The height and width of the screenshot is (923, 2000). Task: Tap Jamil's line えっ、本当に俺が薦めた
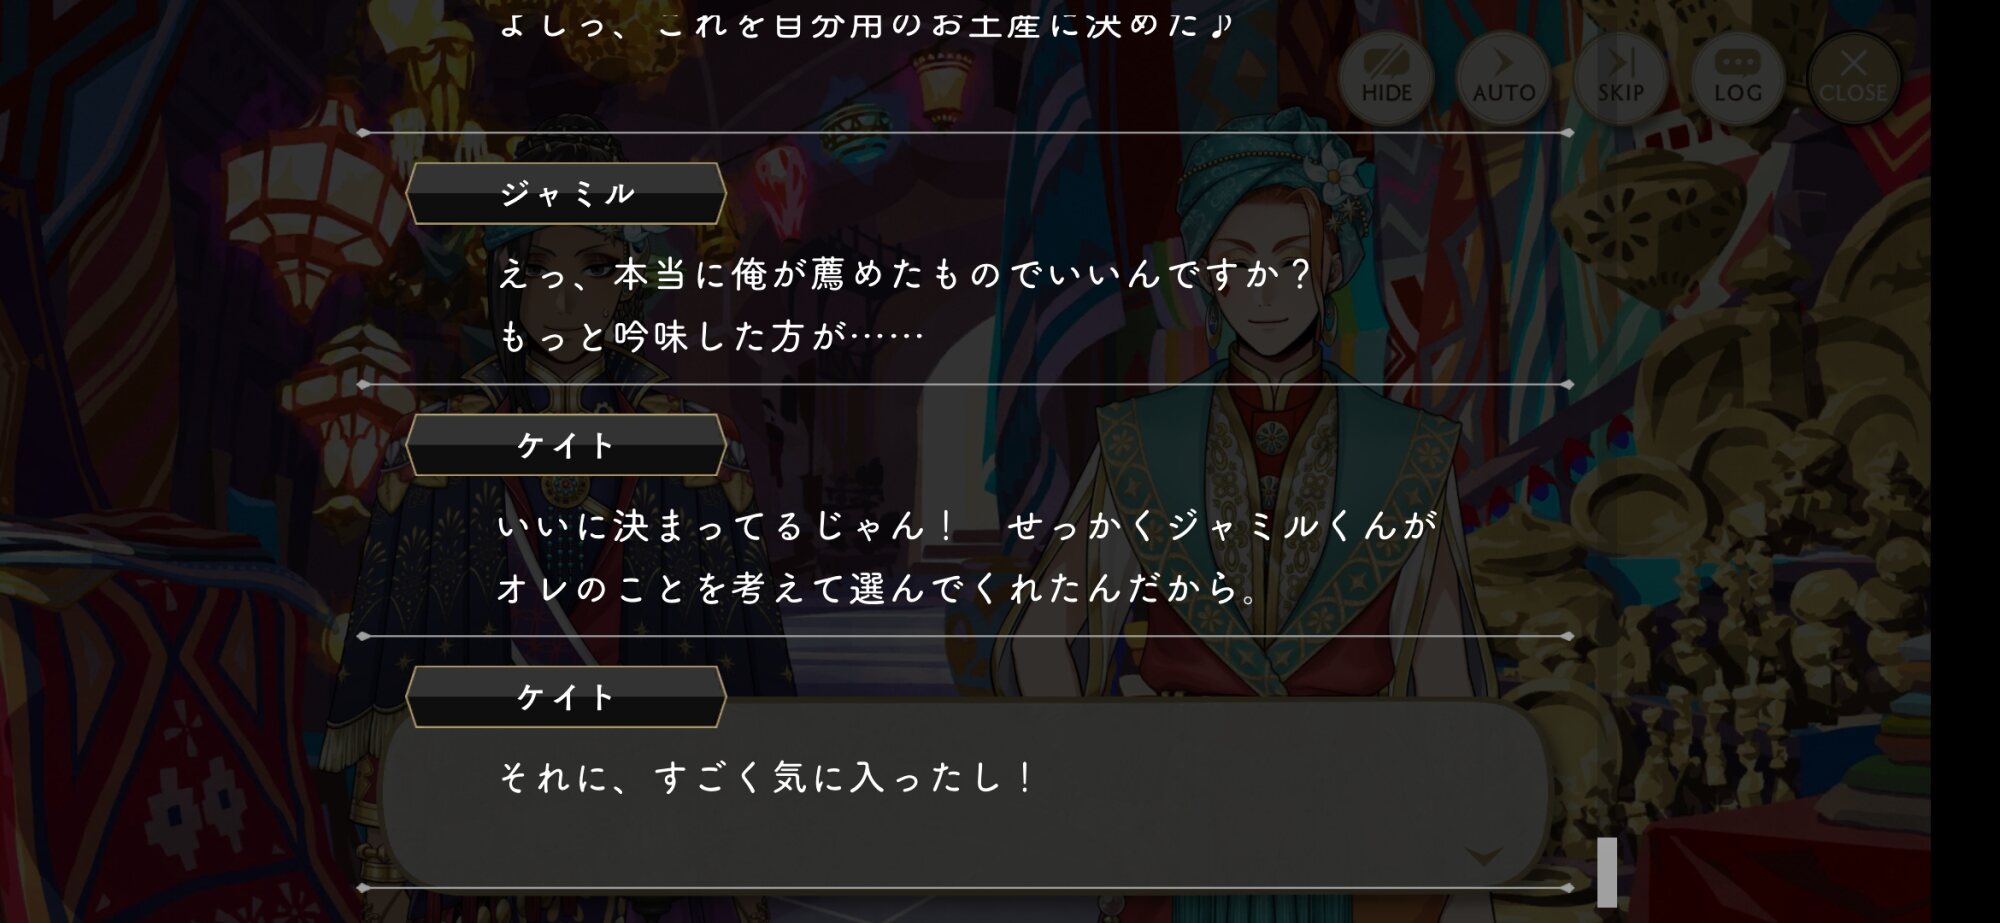point(904,274)
